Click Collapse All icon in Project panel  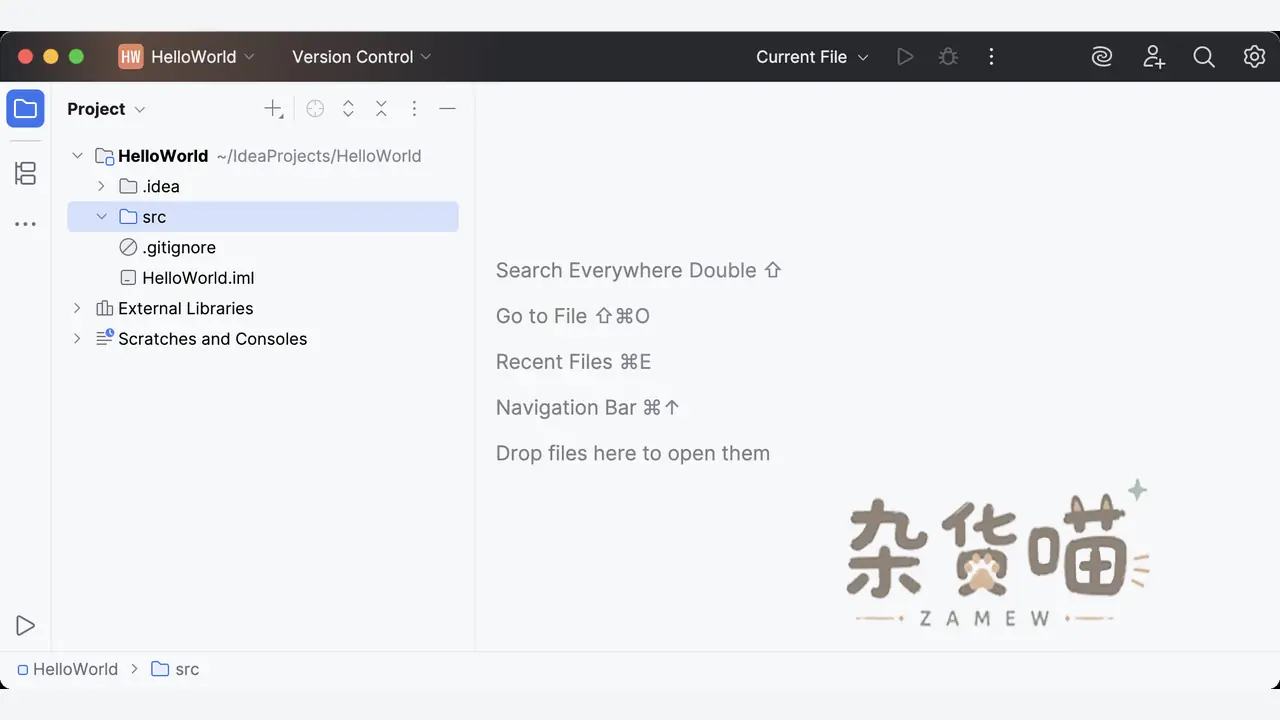381,109
